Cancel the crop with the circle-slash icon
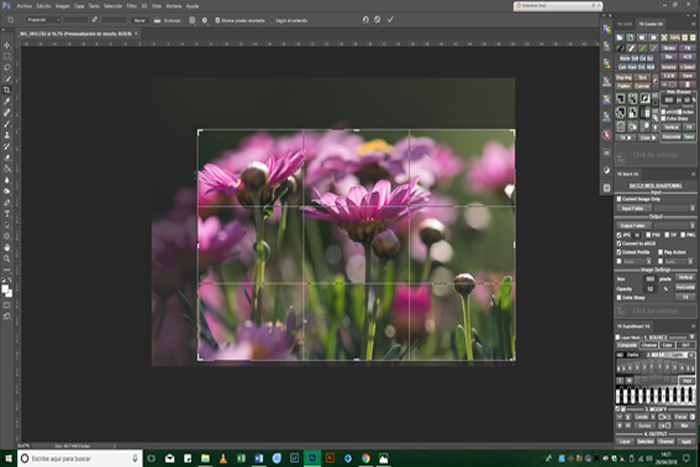The width and height of the screenshot is (700, 467). tap(378, 19)
